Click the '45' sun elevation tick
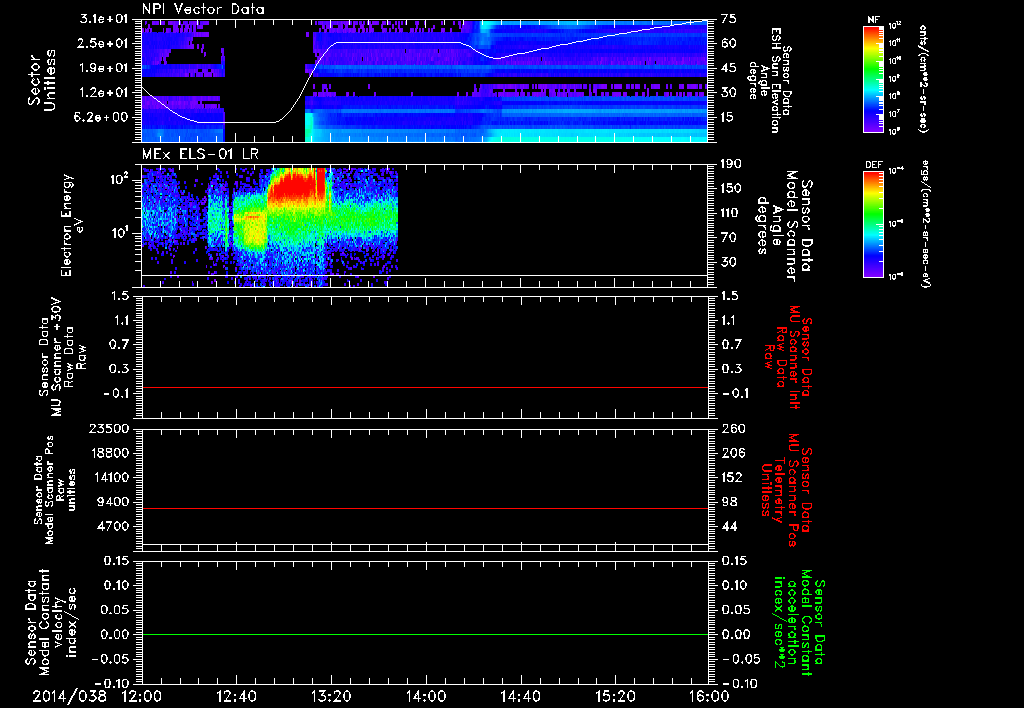This screenshot has width=1024, height=708. [729, 68]
